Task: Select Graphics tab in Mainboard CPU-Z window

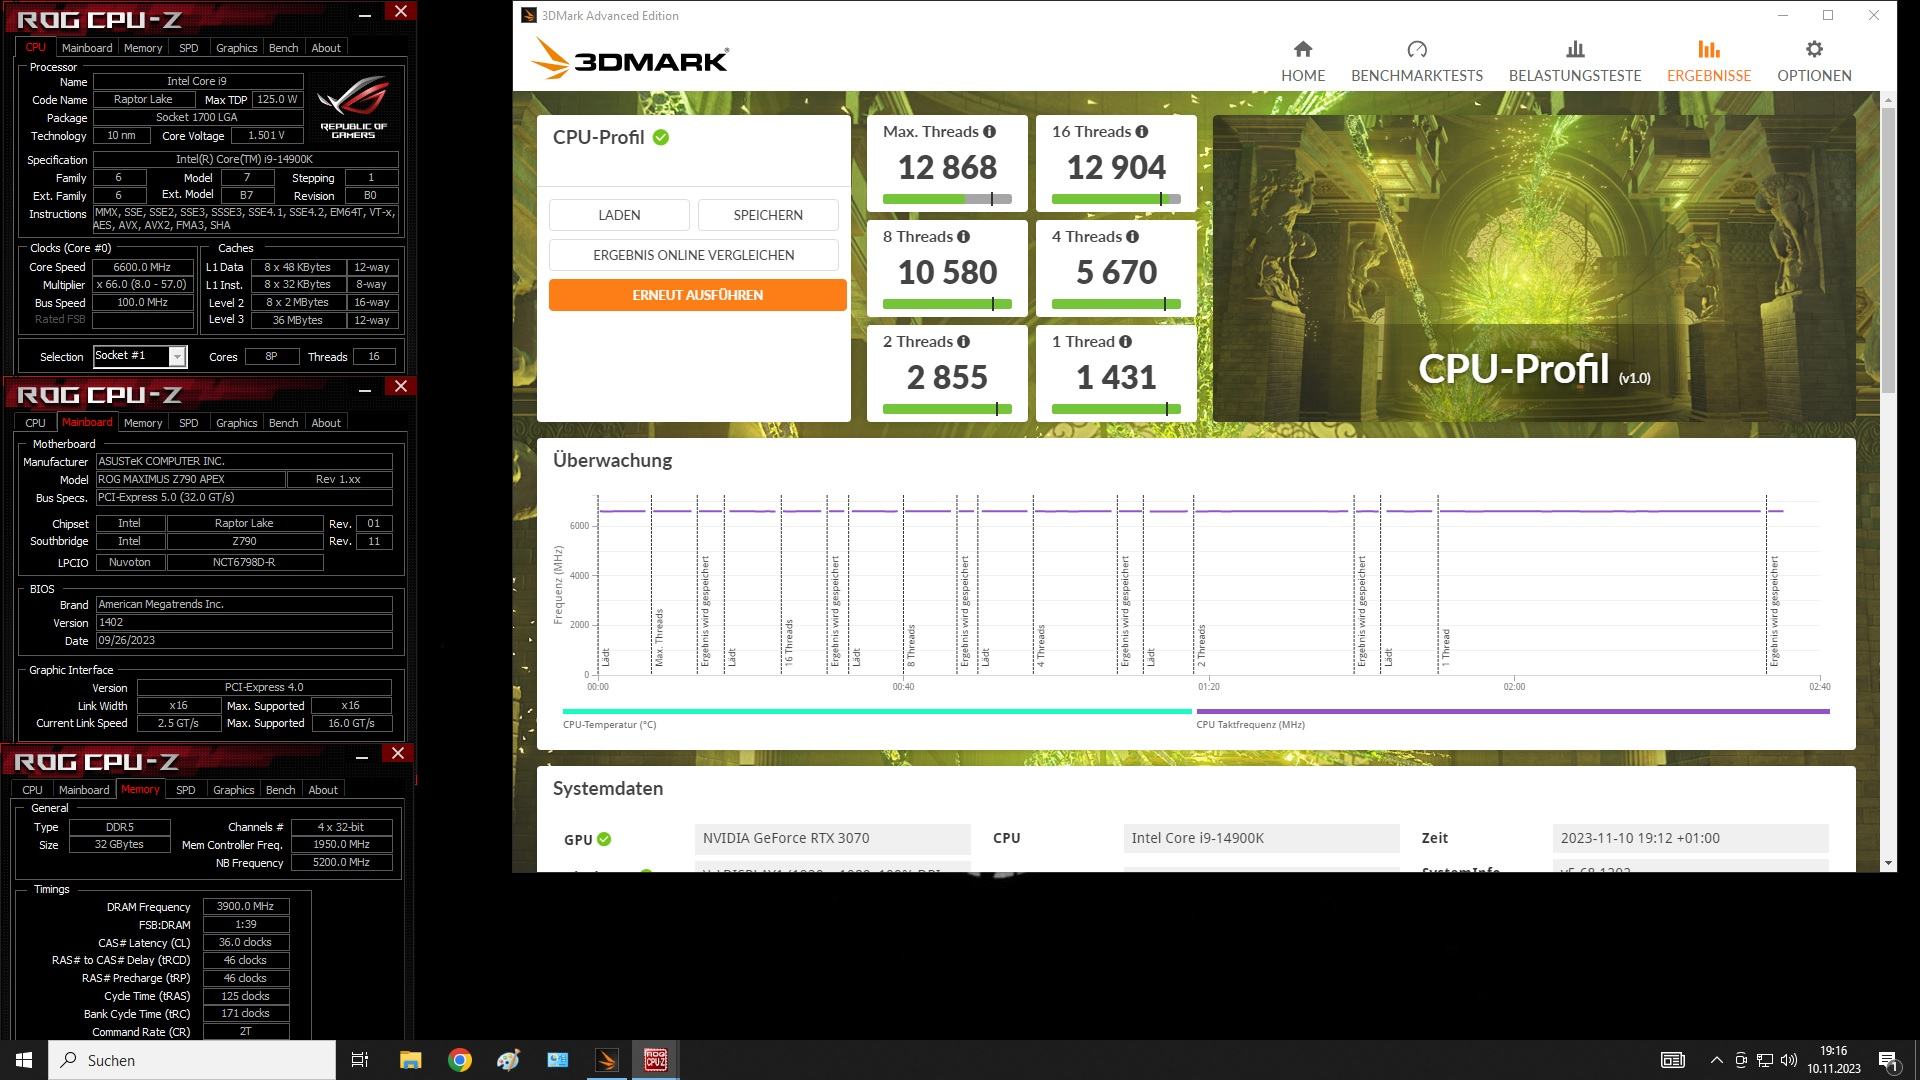Action: pyautogui.click(x=236, y=423)
